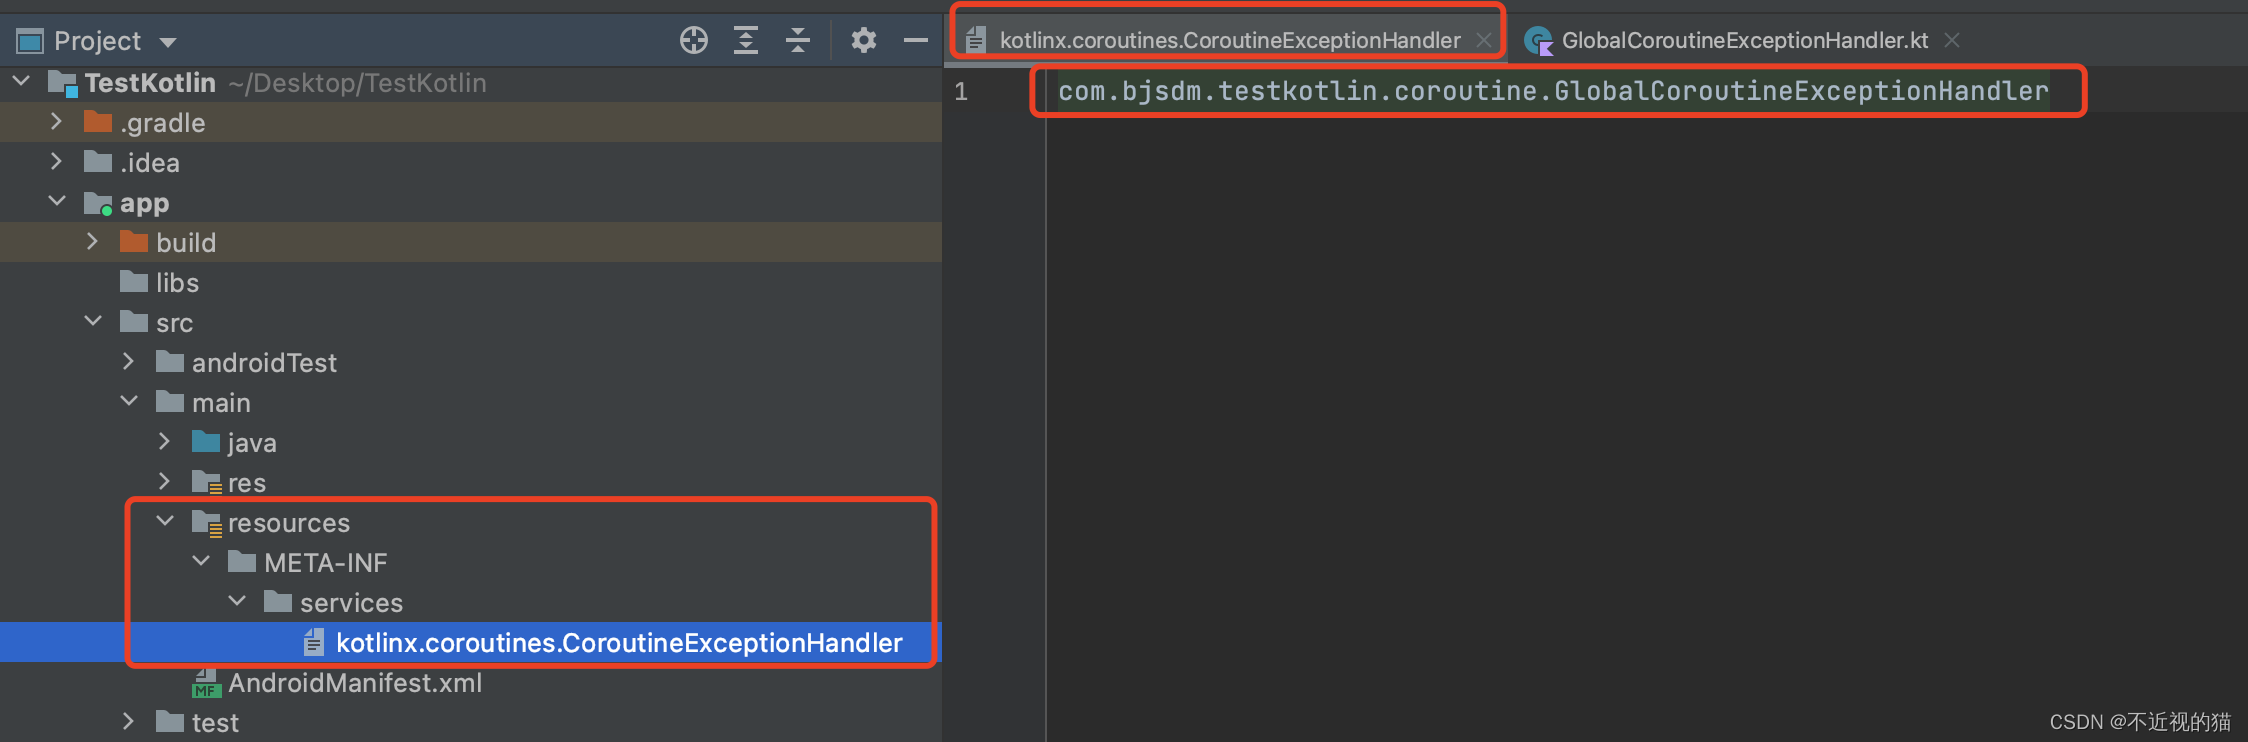Select the androidTest folder row

[x=471, y=362]
